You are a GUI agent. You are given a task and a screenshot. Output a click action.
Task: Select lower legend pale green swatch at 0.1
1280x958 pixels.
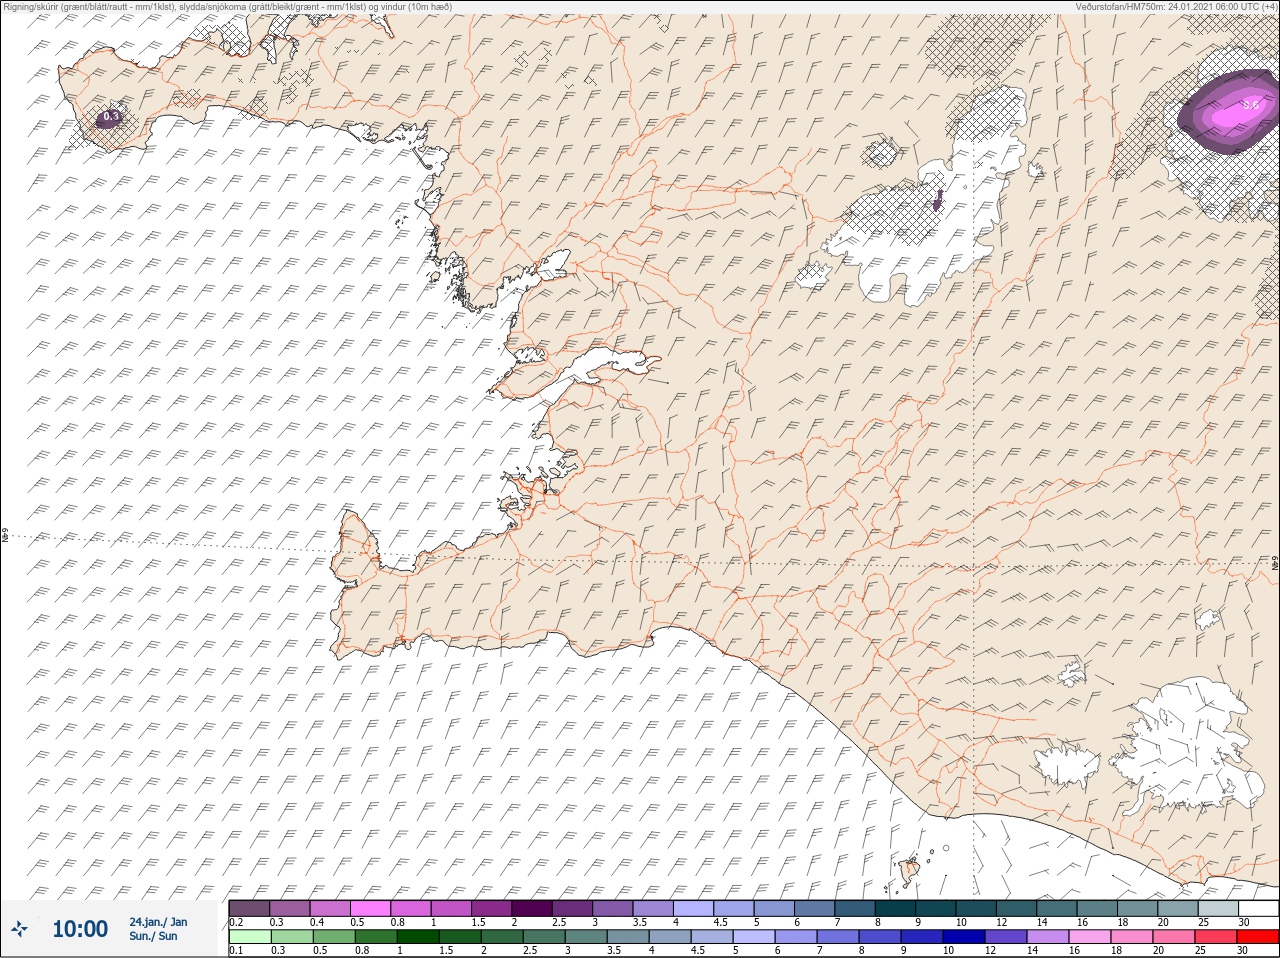click(x=249, y=937)
